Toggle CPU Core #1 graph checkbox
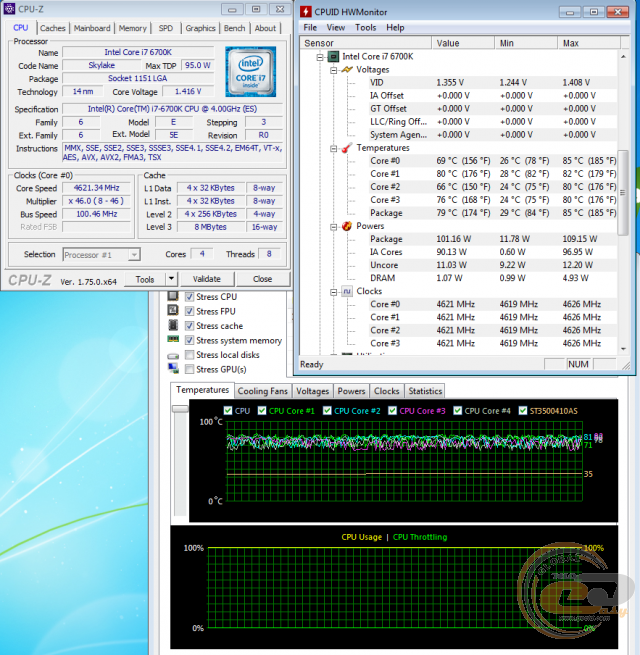This screenshot has height=655, width=640. [262, 411]
